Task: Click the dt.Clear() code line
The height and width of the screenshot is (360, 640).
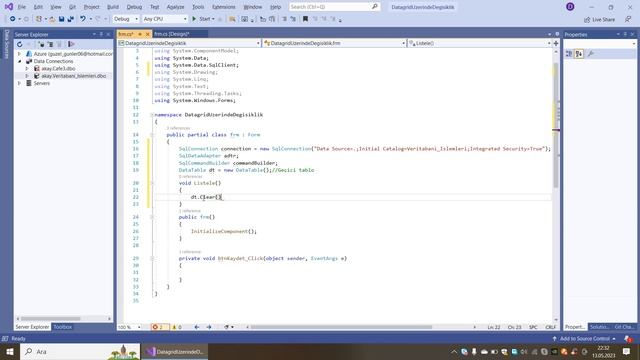Action: pyautogui.click(x=206, y=197)
